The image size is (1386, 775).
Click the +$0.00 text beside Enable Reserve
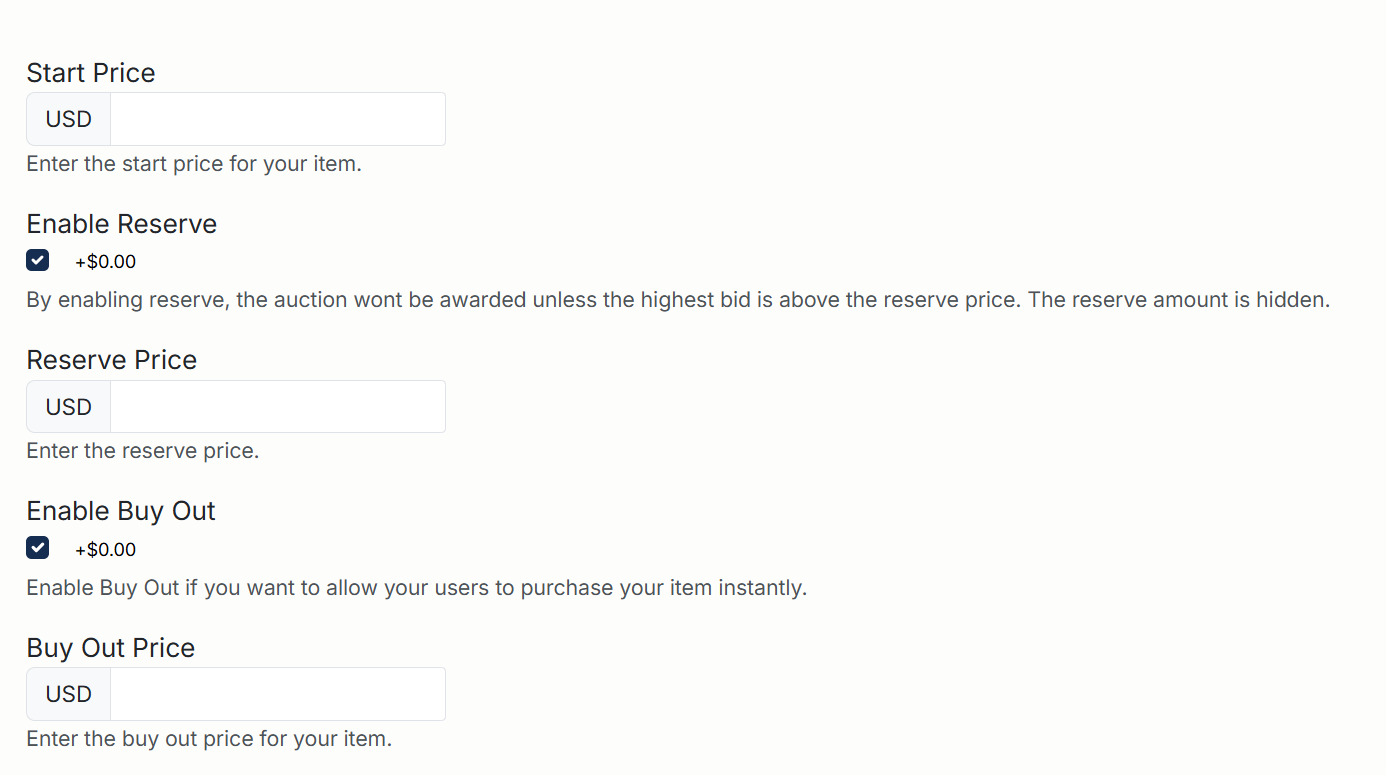(x=105, y=261)
